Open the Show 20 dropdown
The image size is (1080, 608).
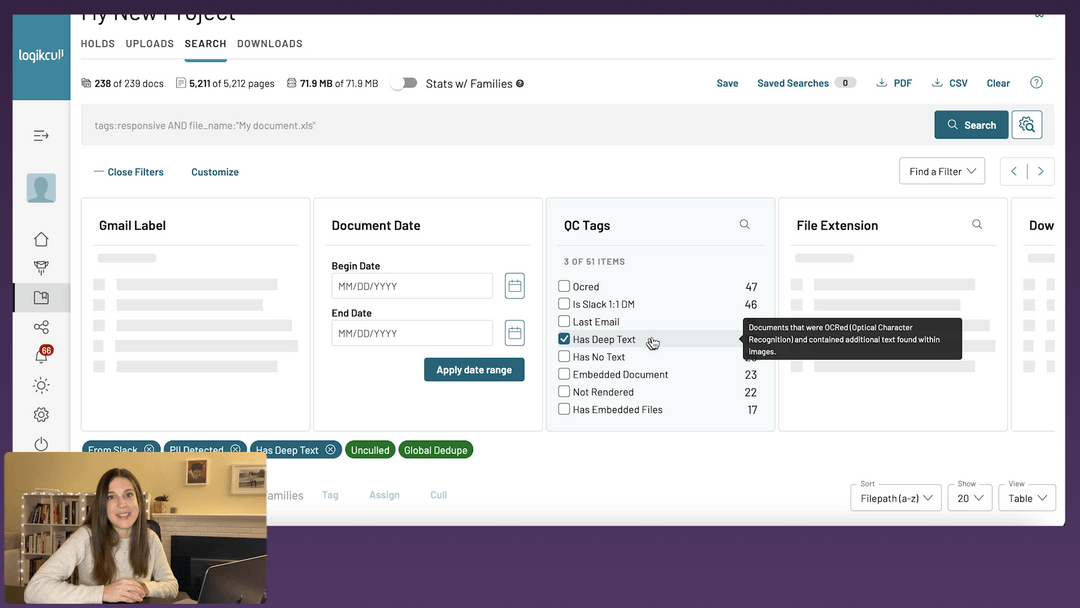(x=969, y=497)
